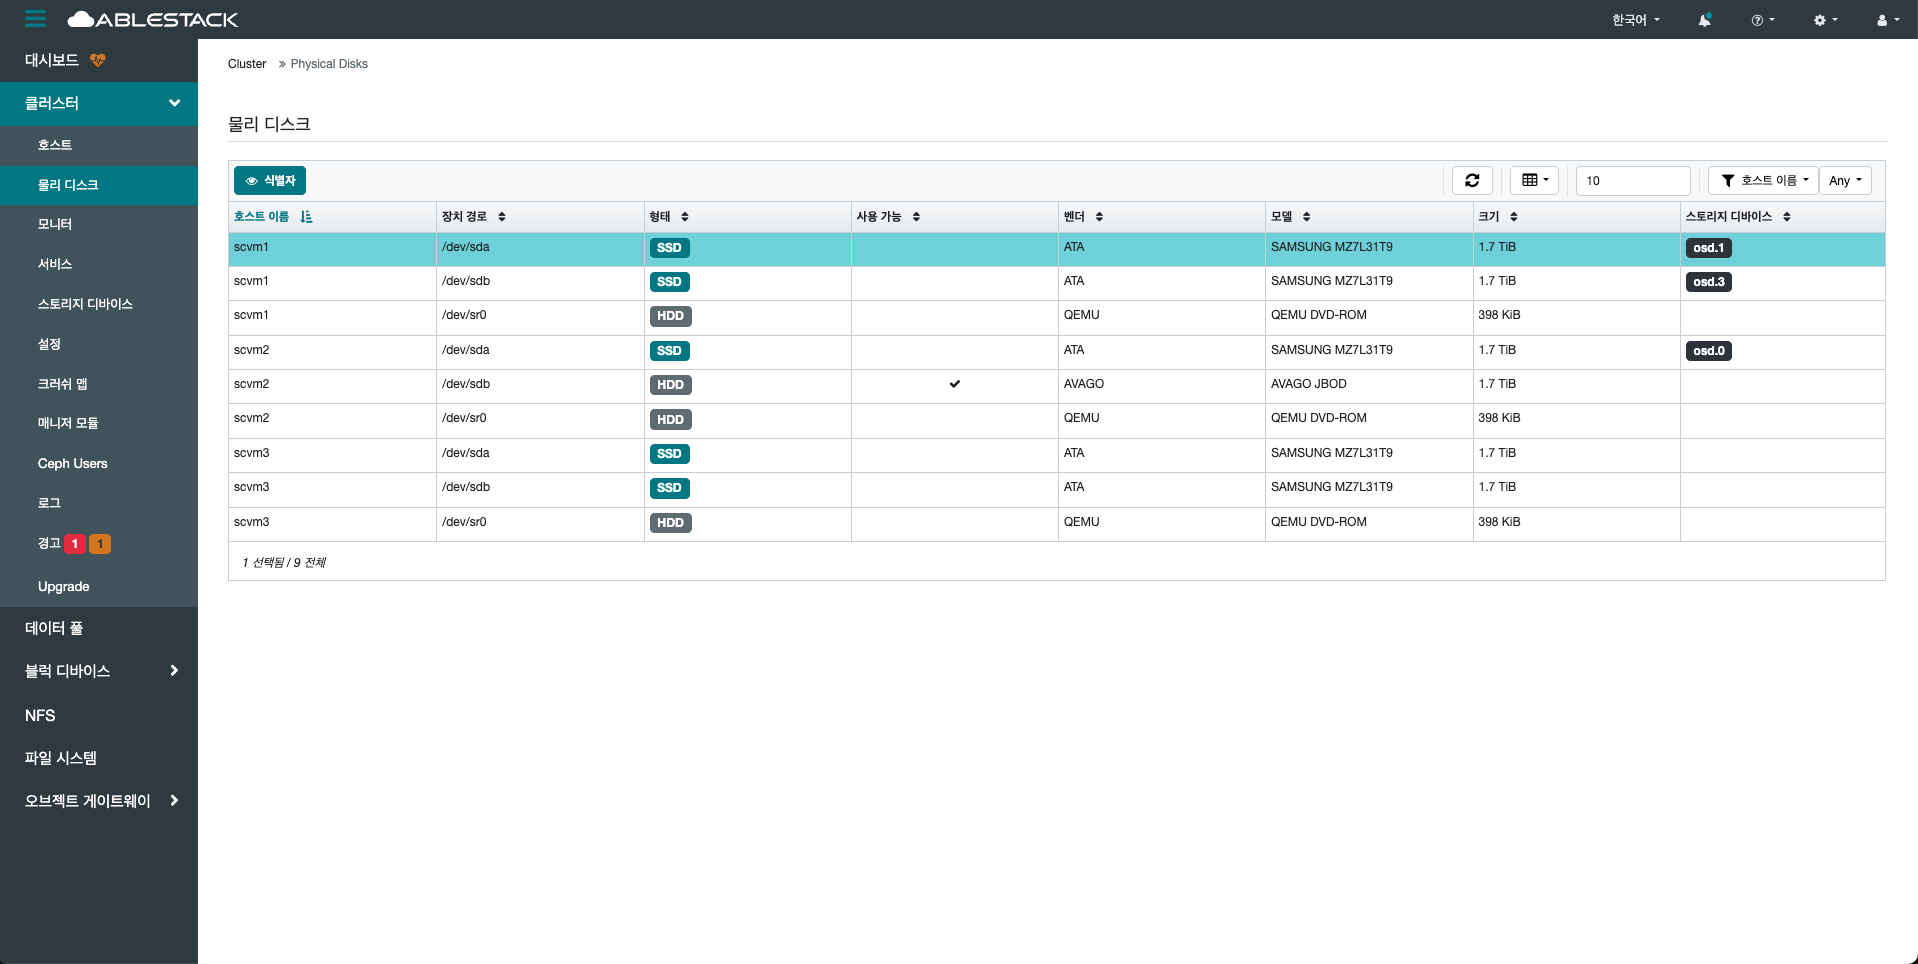Screen dimensions: 1918x964
Task: Click the hamburger menu icon
Action: click(36, 19)
